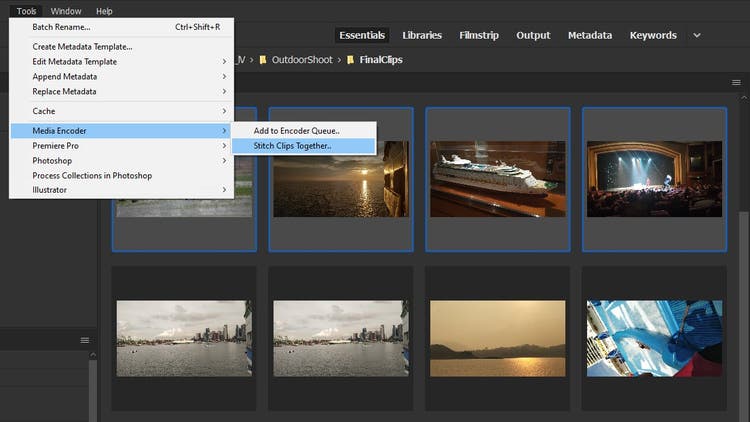Image resolution: width=750 pixels, height=422 pixels.
Task: Open the Window menu
Action: coord(66,11)
